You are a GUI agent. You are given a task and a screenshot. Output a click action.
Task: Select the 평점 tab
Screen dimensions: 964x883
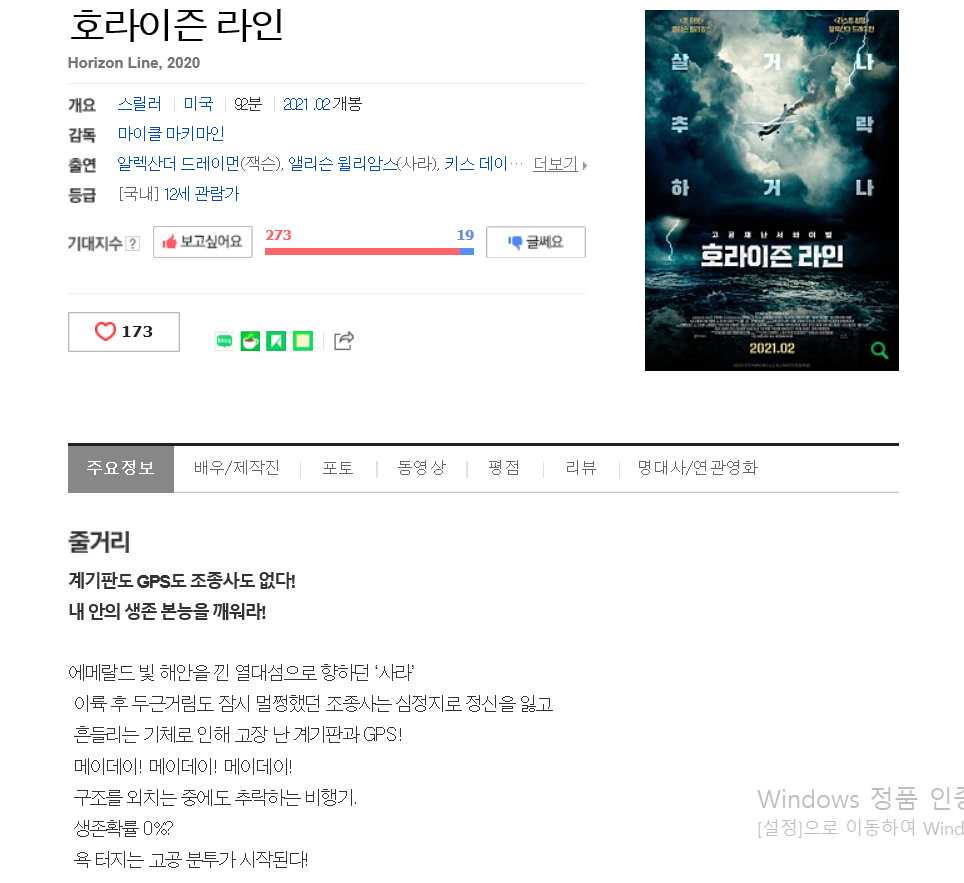tap(504, 468)
